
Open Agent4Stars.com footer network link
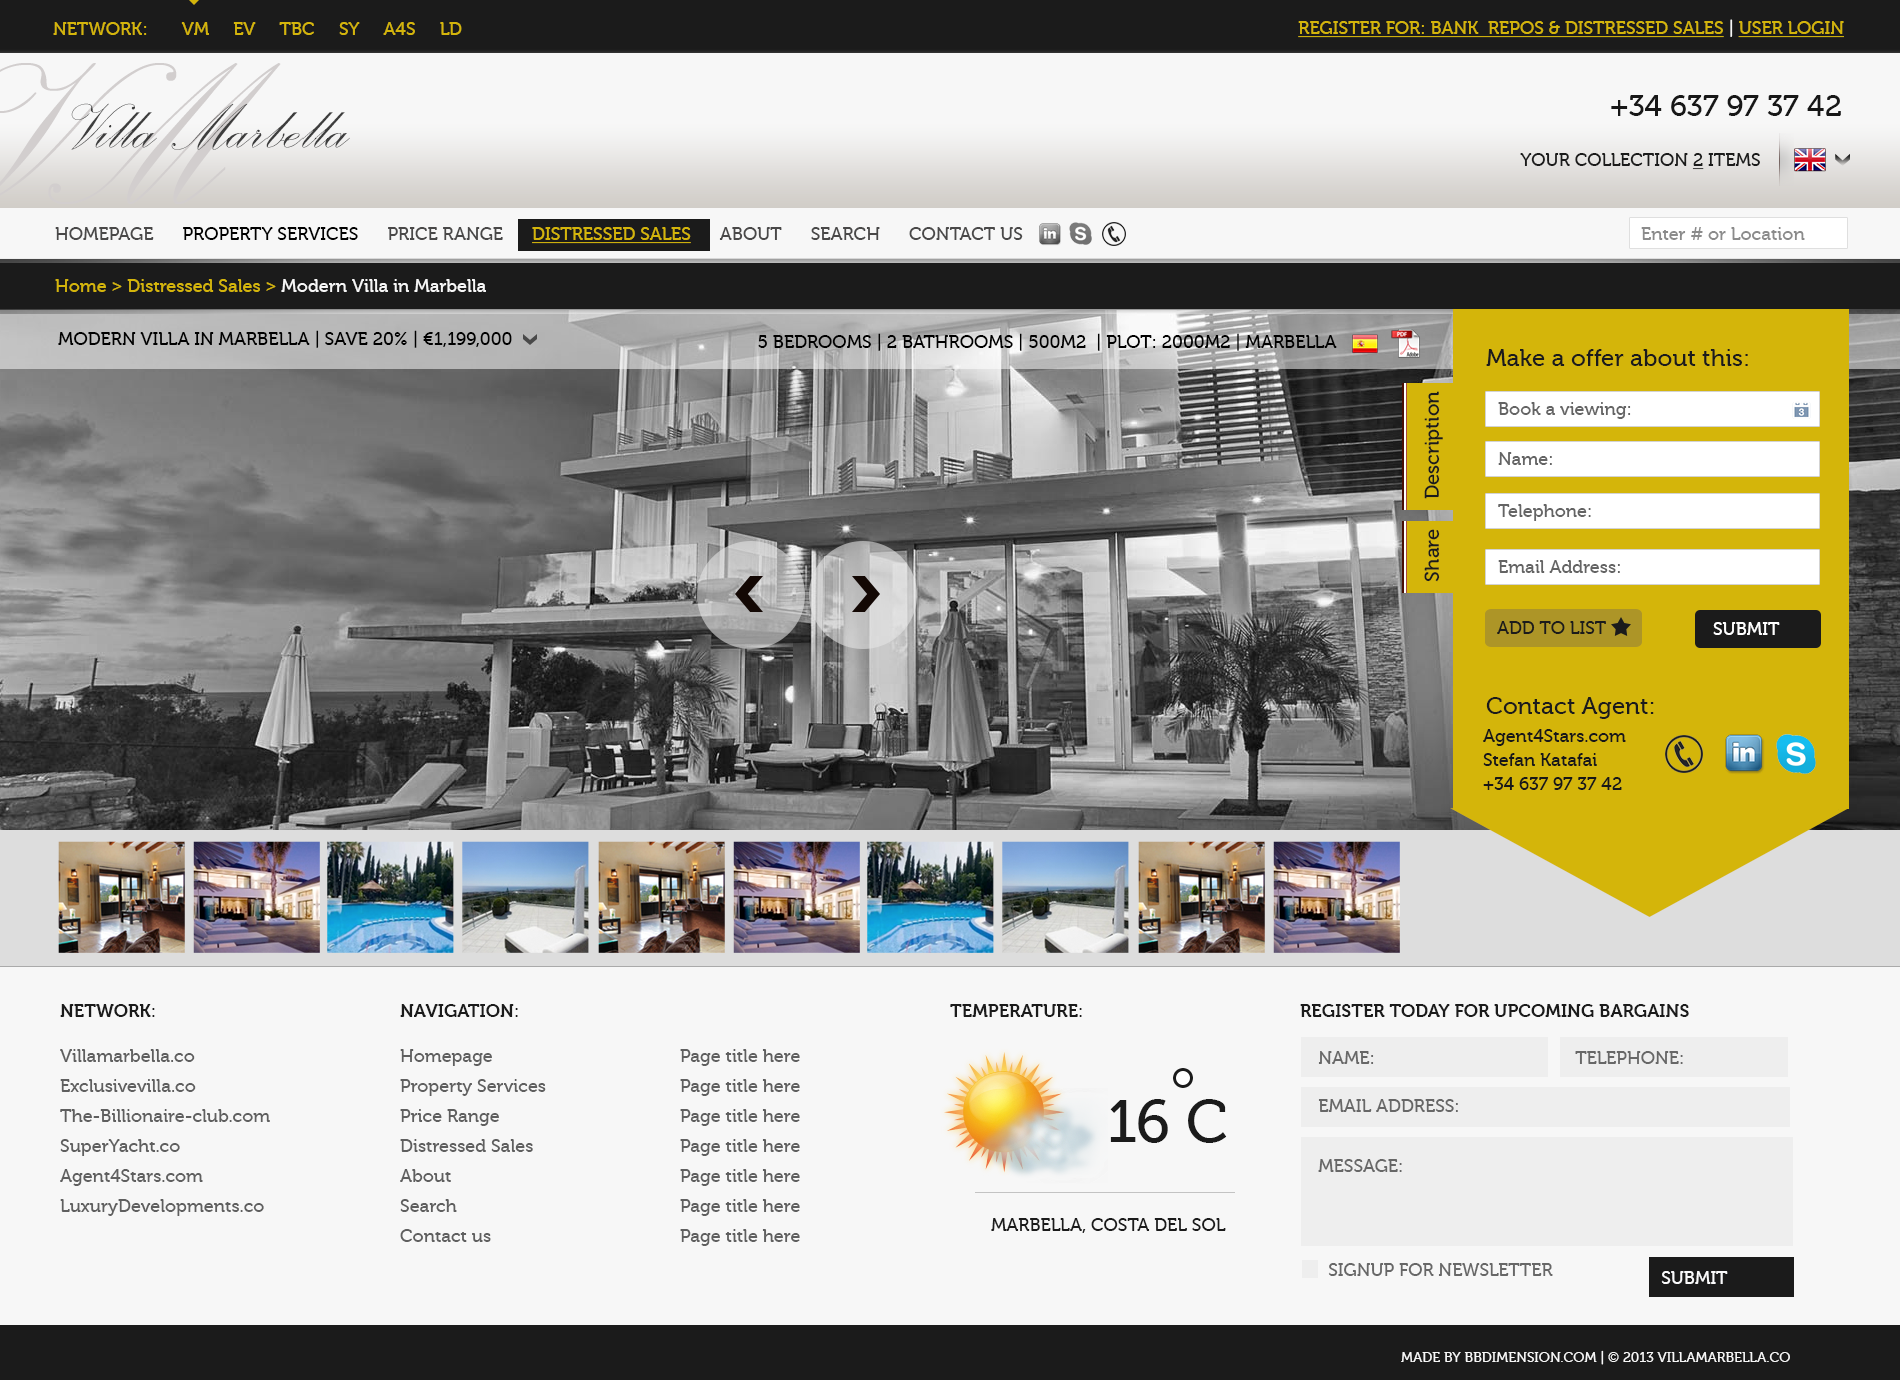pos(131,1176)
